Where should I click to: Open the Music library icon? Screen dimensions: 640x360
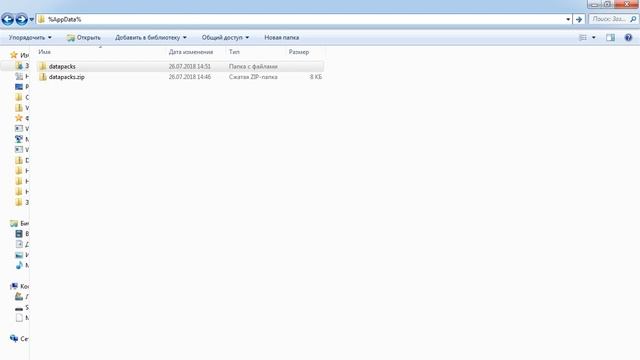[19, 265]
